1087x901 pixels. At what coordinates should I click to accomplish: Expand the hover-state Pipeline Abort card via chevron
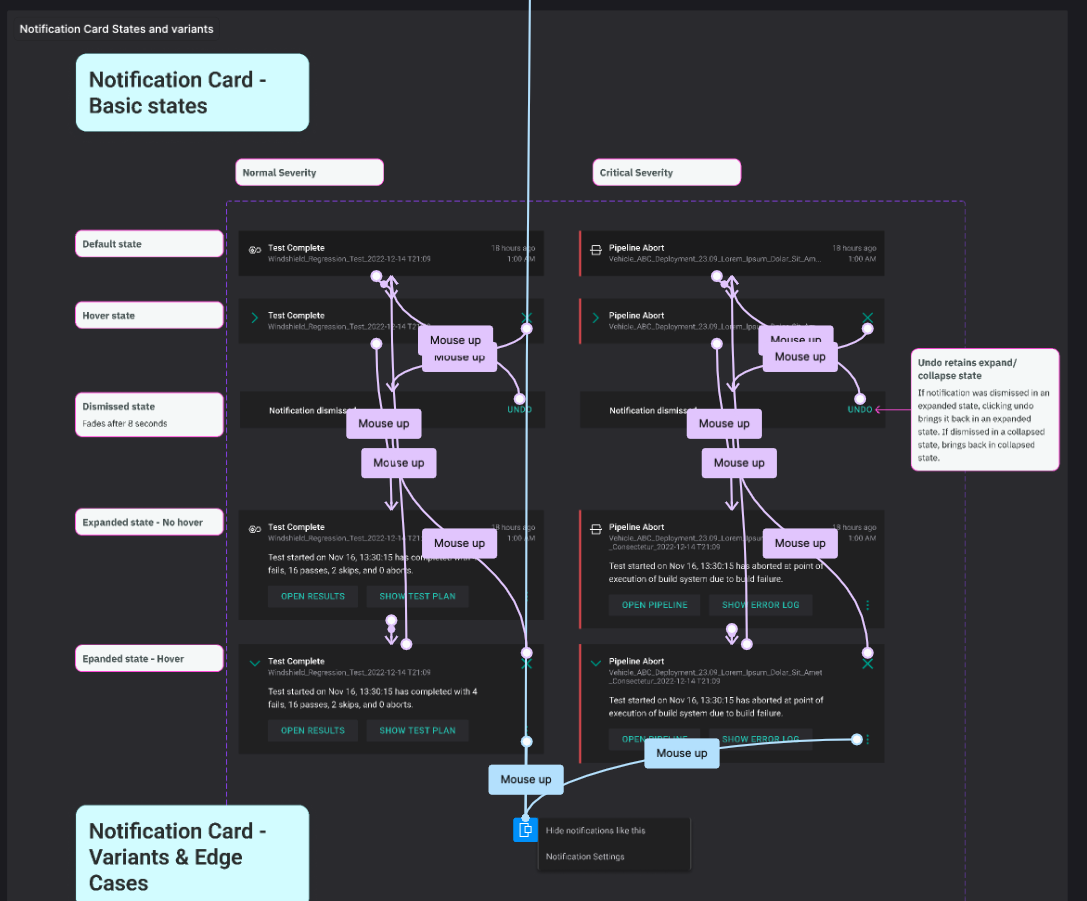[x=596, y=318]
